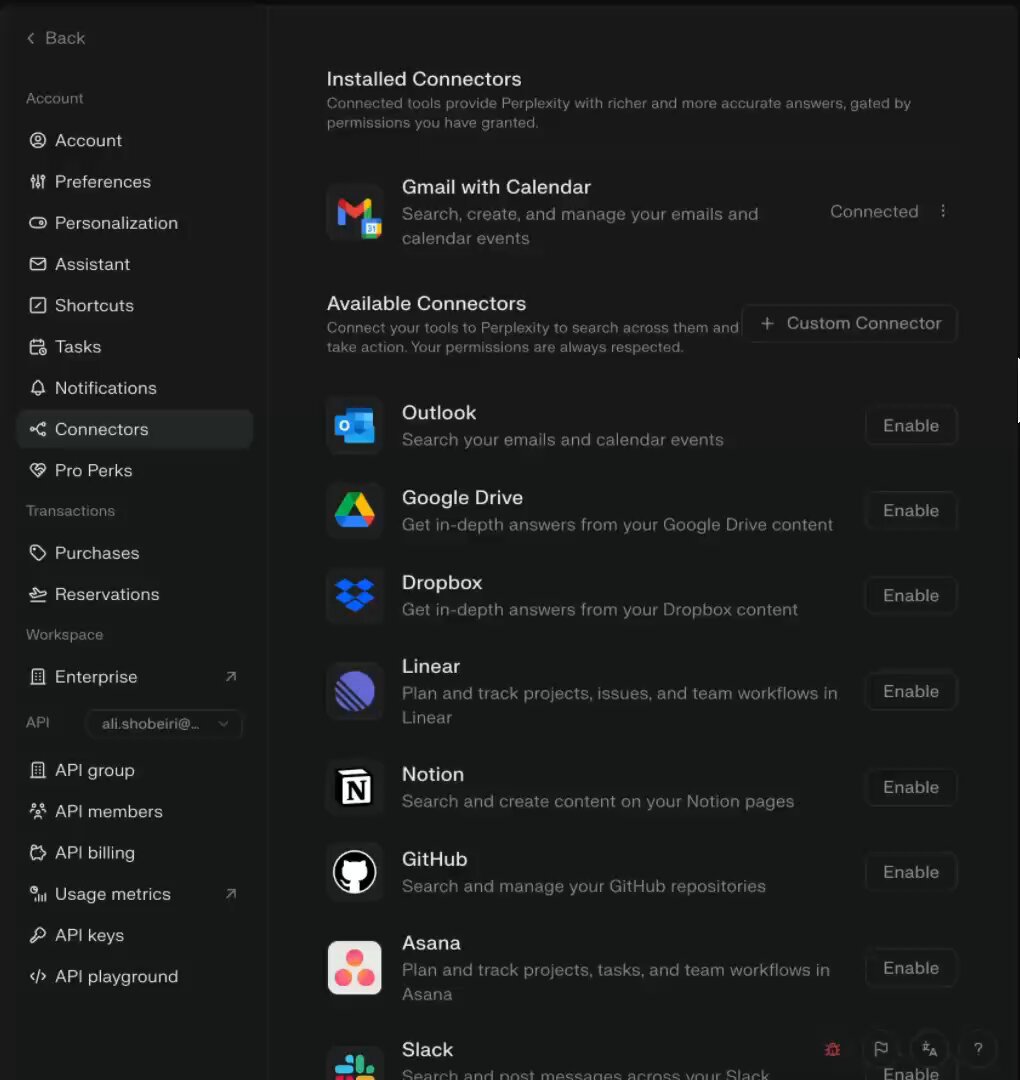Click the Google Drive connector icon

point(355,510)
